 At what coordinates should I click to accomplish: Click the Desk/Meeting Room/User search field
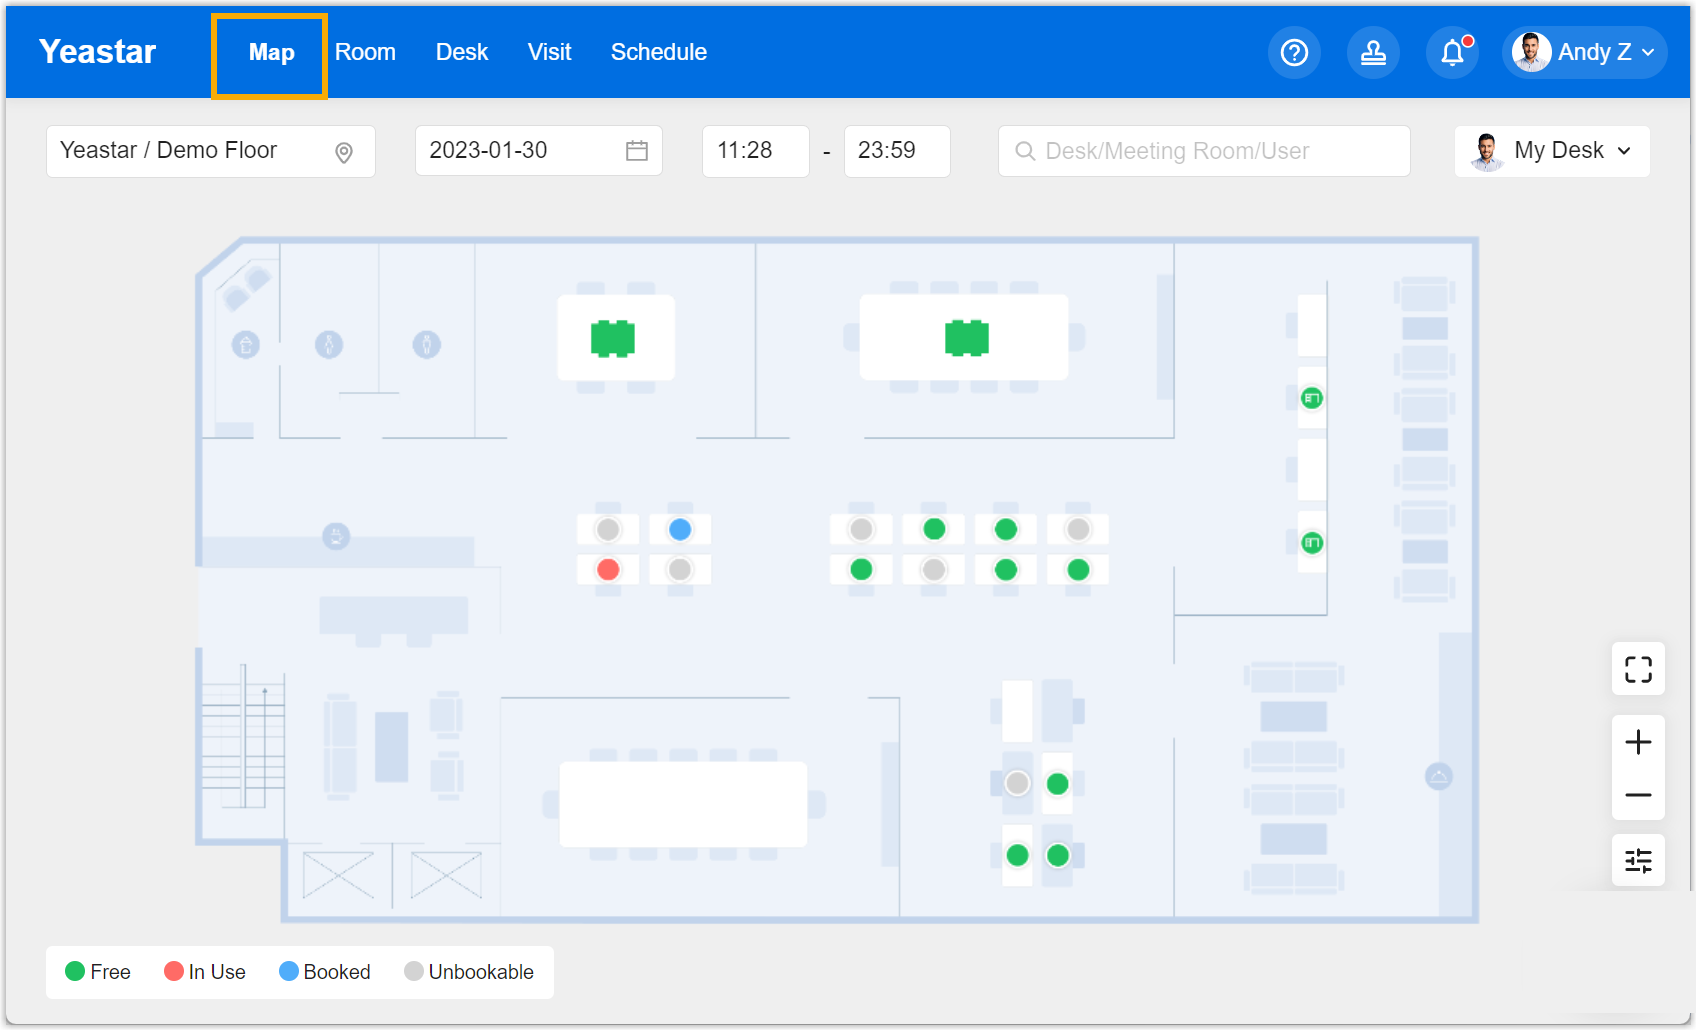pos(1204,151)
